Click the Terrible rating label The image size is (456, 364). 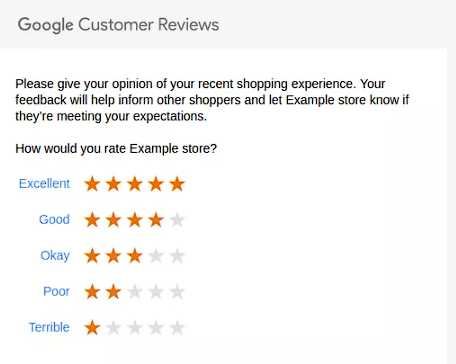pos(49,327)
